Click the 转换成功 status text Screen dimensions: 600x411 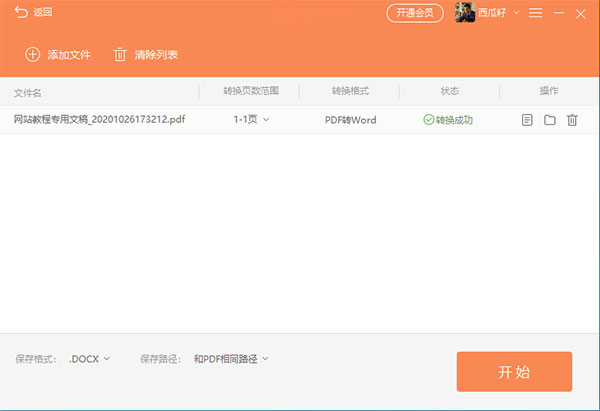tap(455, 120)
